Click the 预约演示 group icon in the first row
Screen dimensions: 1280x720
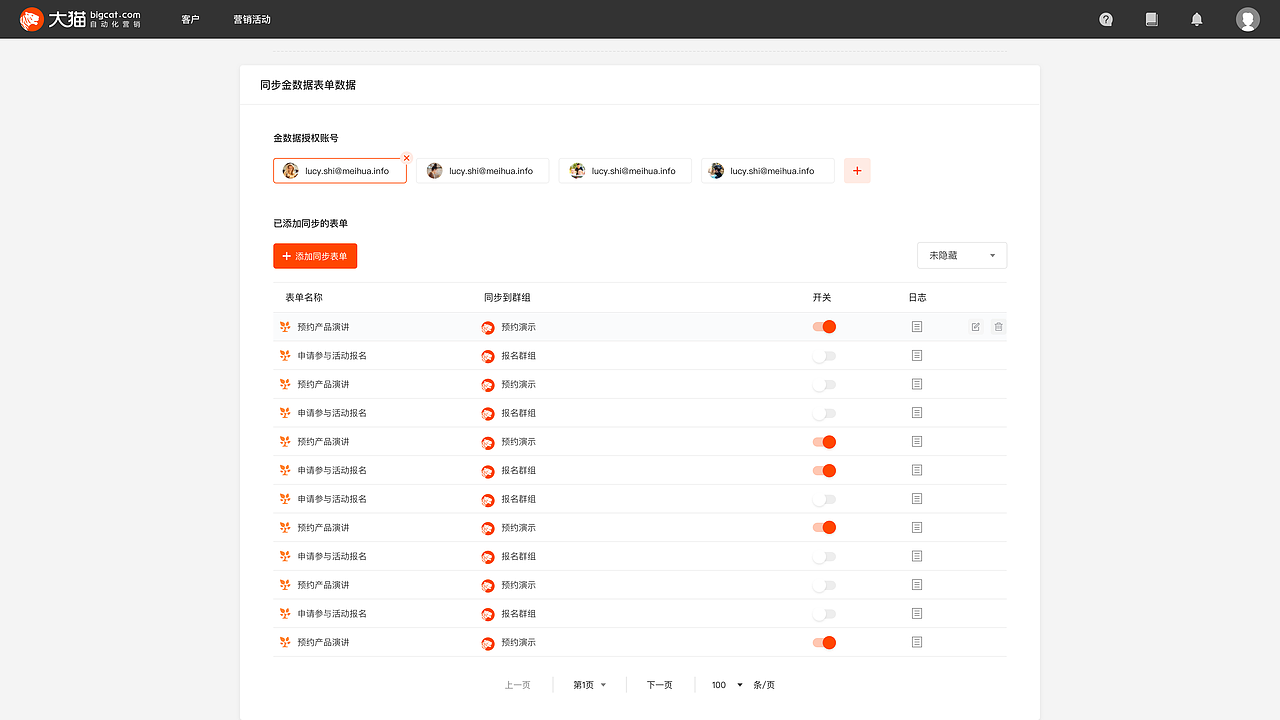[488, 327]
